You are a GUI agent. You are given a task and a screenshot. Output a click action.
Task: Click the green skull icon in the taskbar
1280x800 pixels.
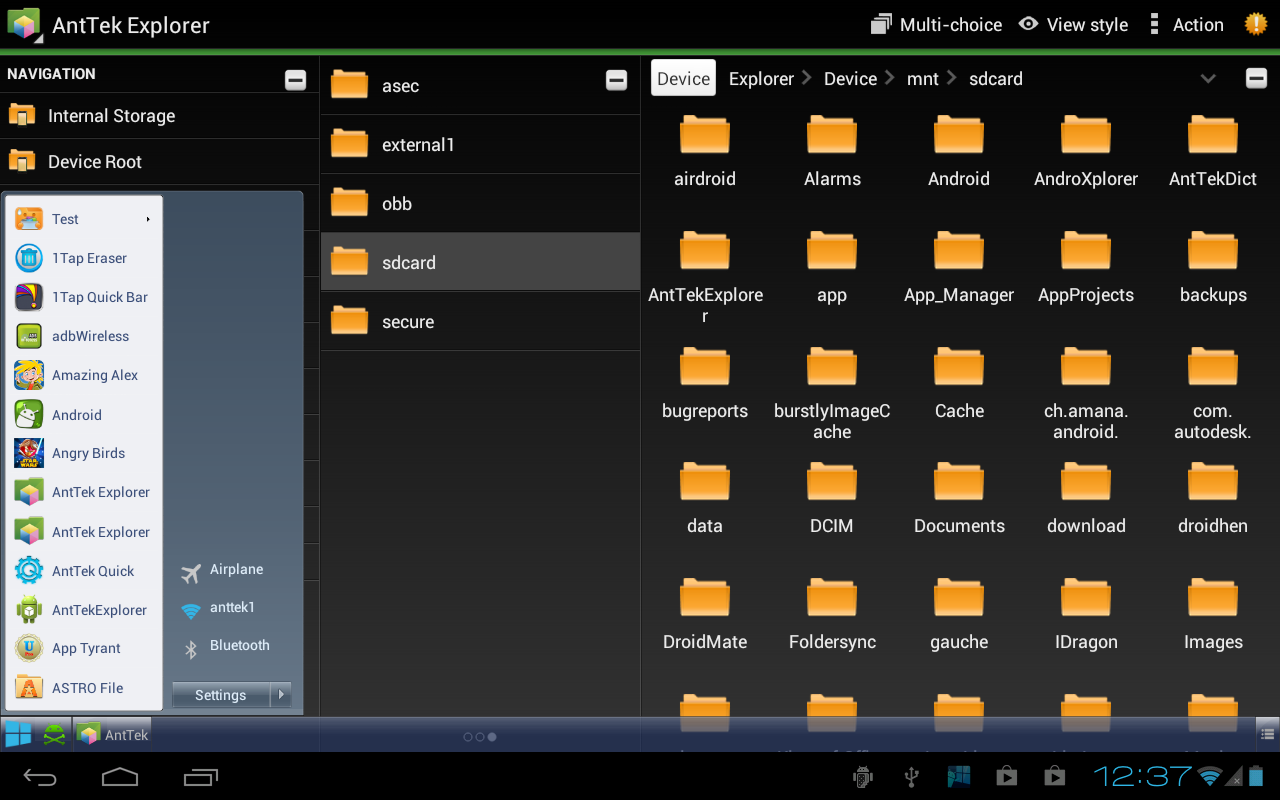54,735
